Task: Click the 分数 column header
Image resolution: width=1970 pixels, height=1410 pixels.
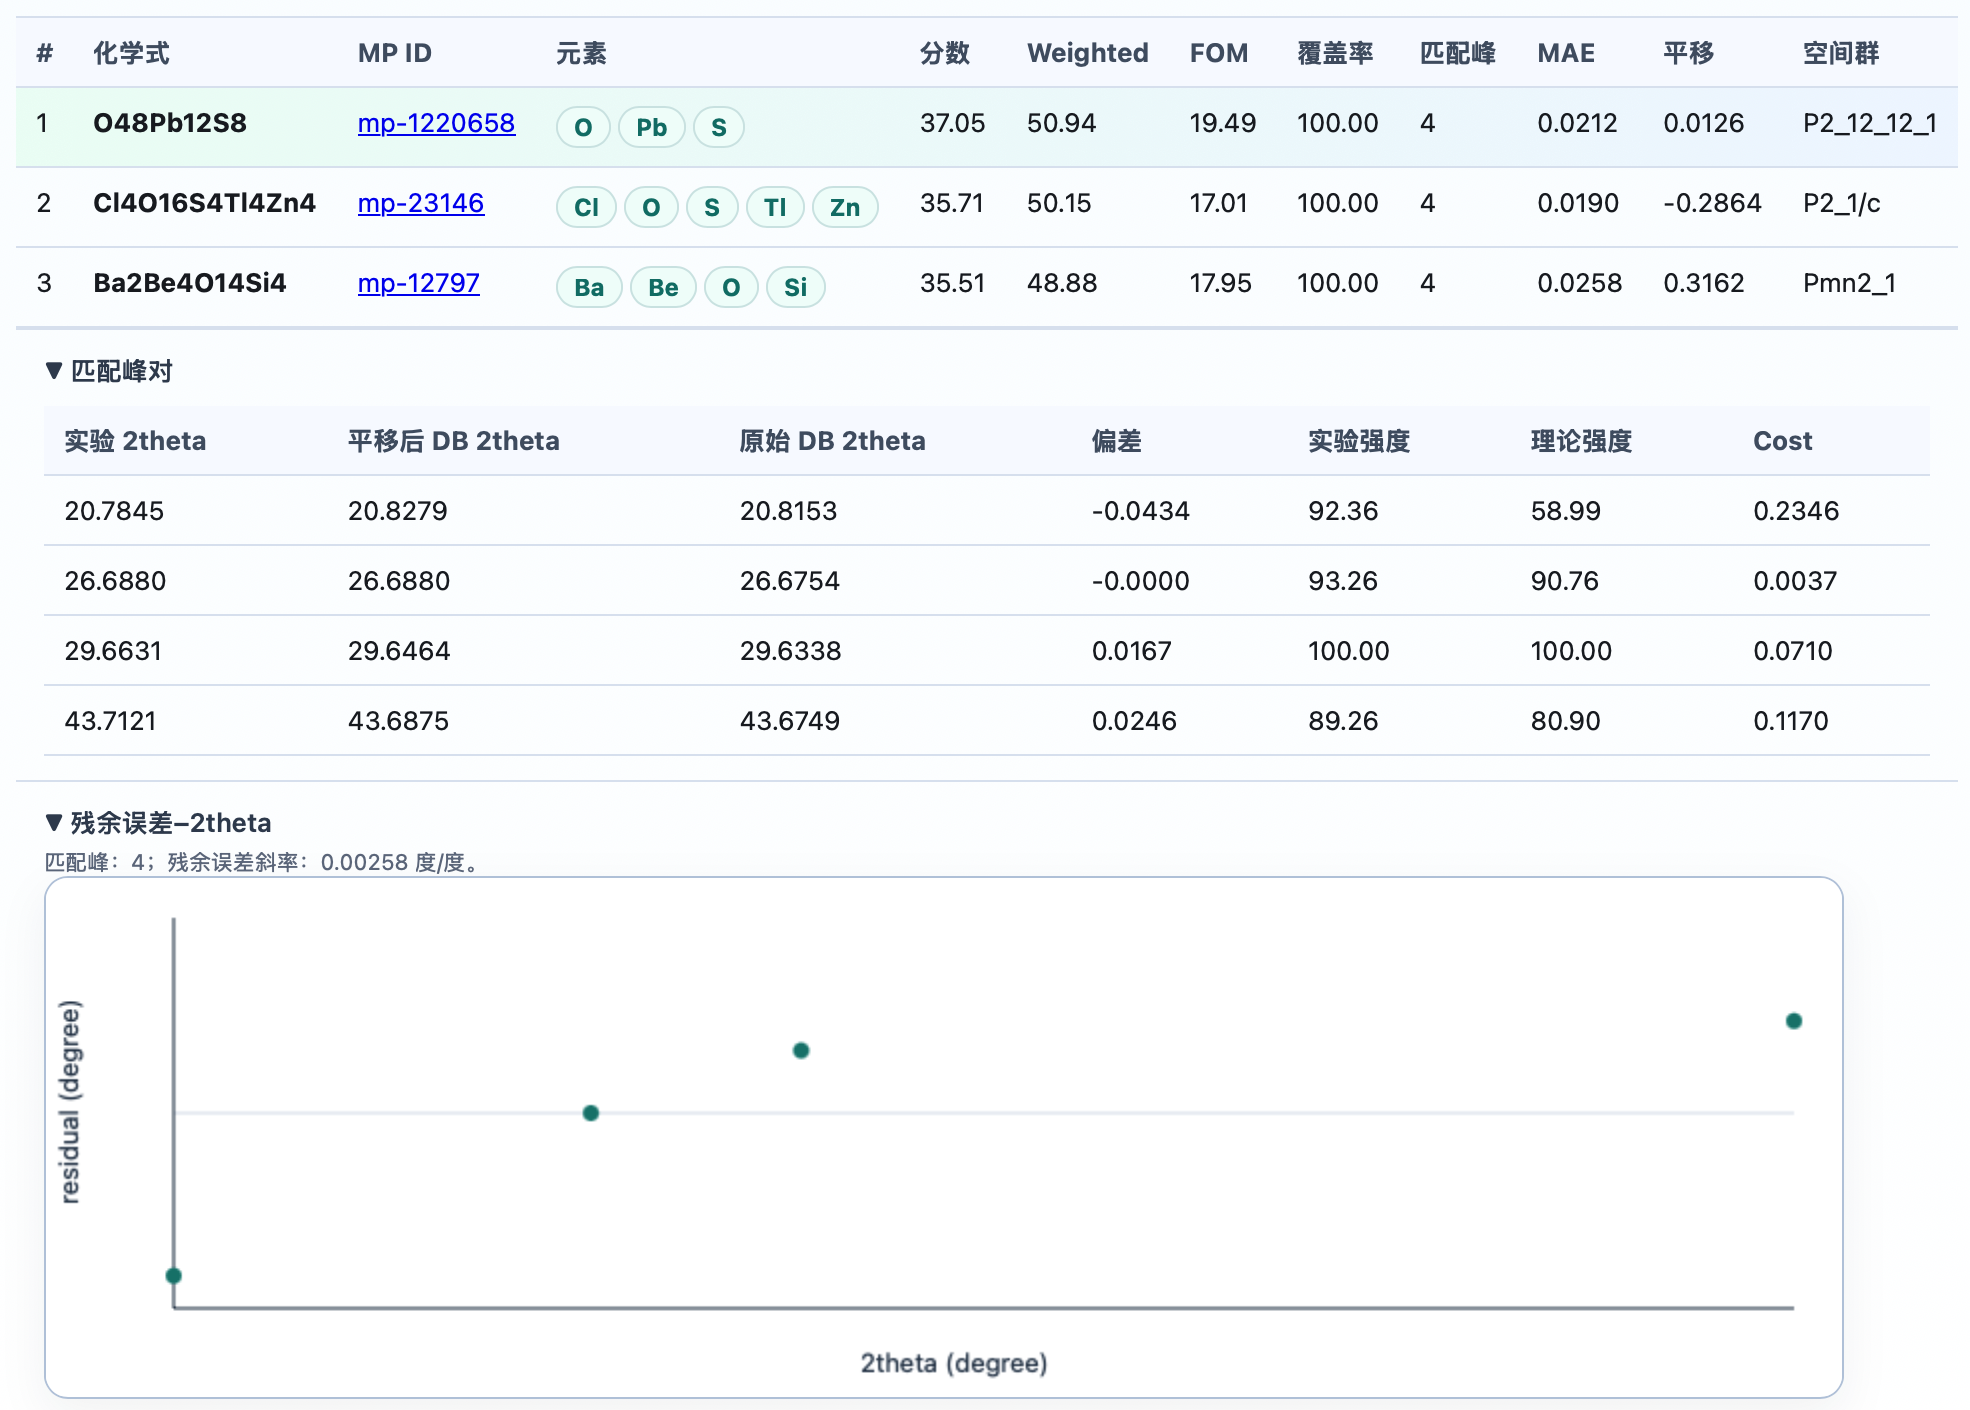Action: [945, 53]
